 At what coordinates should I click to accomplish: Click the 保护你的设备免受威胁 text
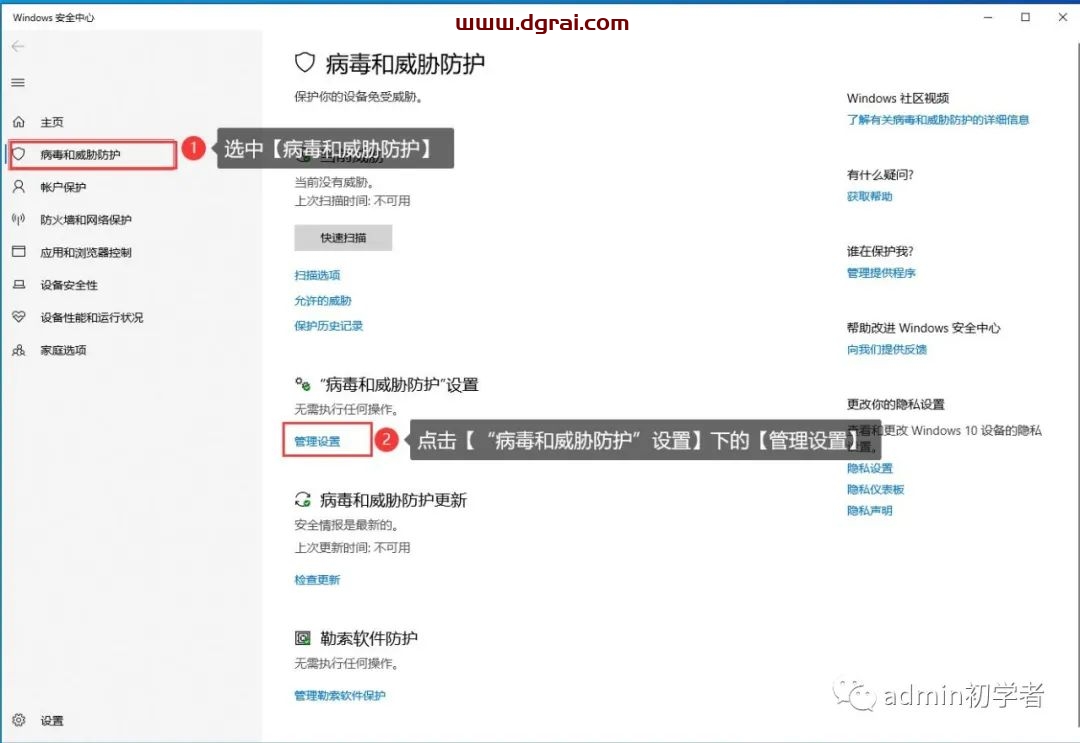click(358, 96)
